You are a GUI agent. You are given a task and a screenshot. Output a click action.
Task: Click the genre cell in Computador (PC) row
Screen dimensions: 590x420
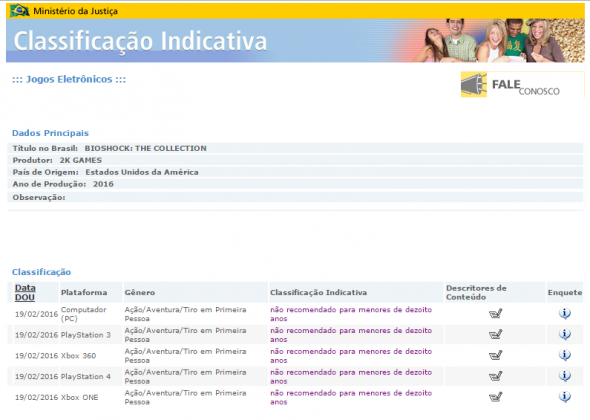click(x=185, y=314)
